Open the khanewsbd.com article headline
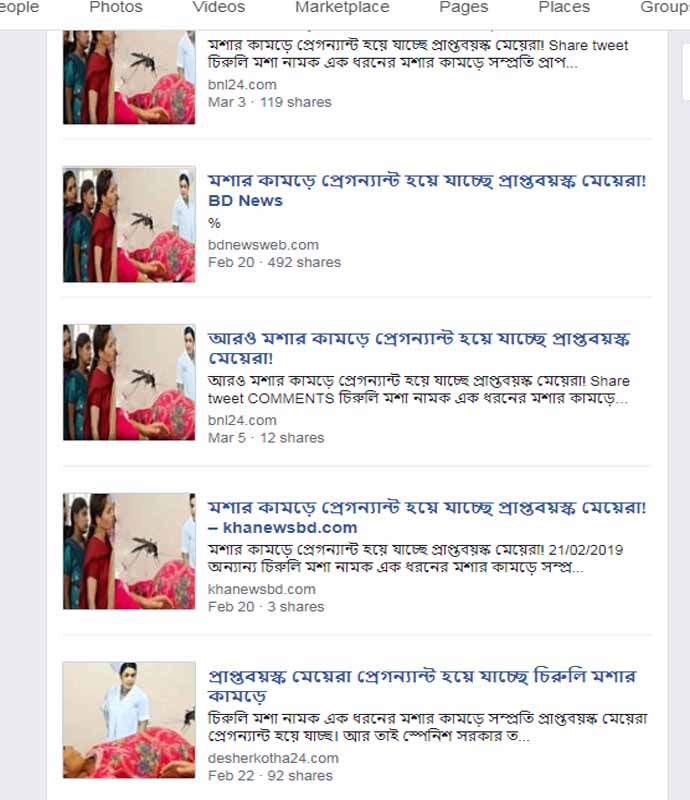 coord(427,517)
